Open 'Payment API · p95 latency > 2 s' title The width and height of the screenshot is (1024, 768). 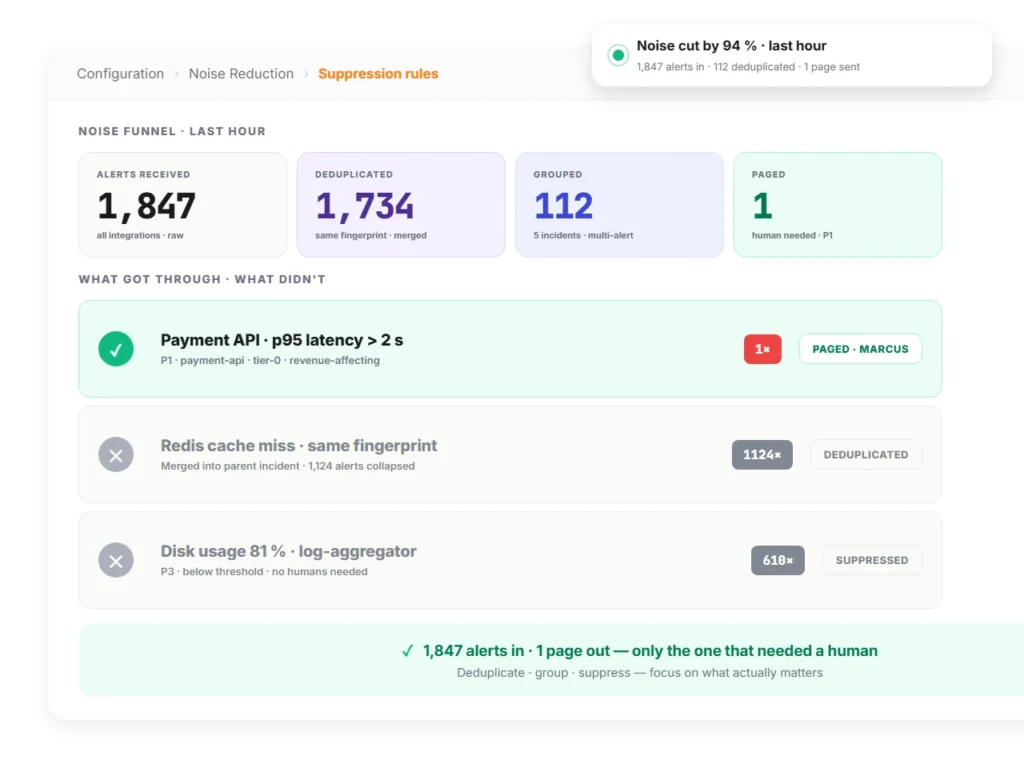281,340
